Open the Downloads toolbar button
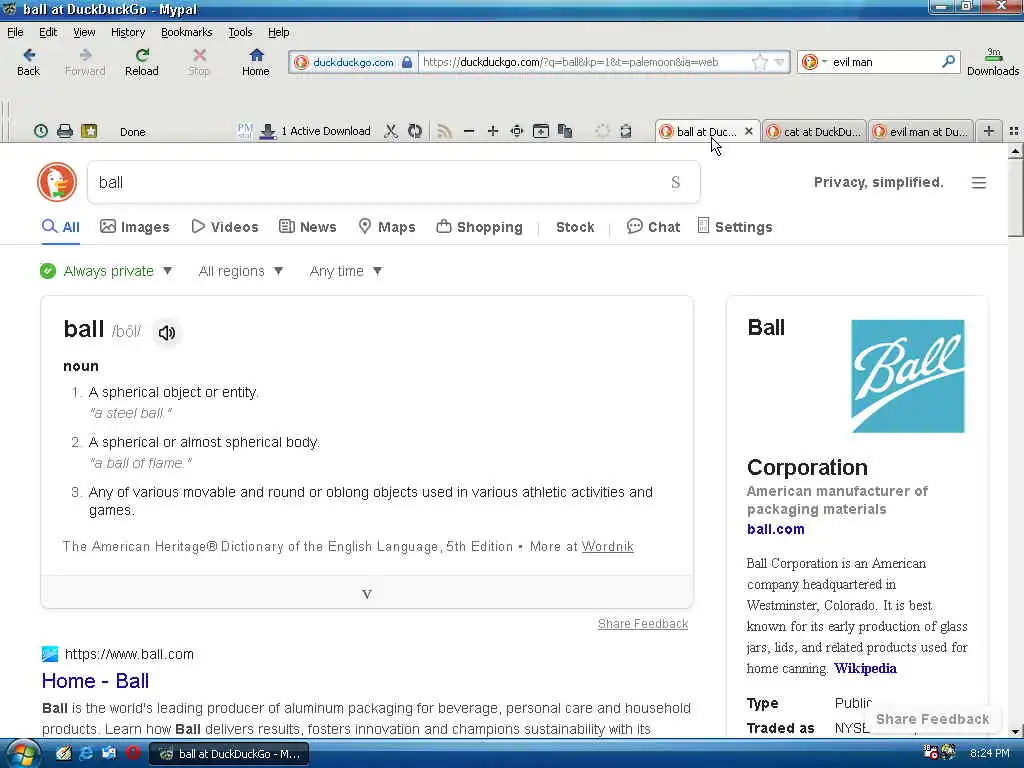Image resolution: width=1024 pixels, height=768 pixels. [993, 62]
